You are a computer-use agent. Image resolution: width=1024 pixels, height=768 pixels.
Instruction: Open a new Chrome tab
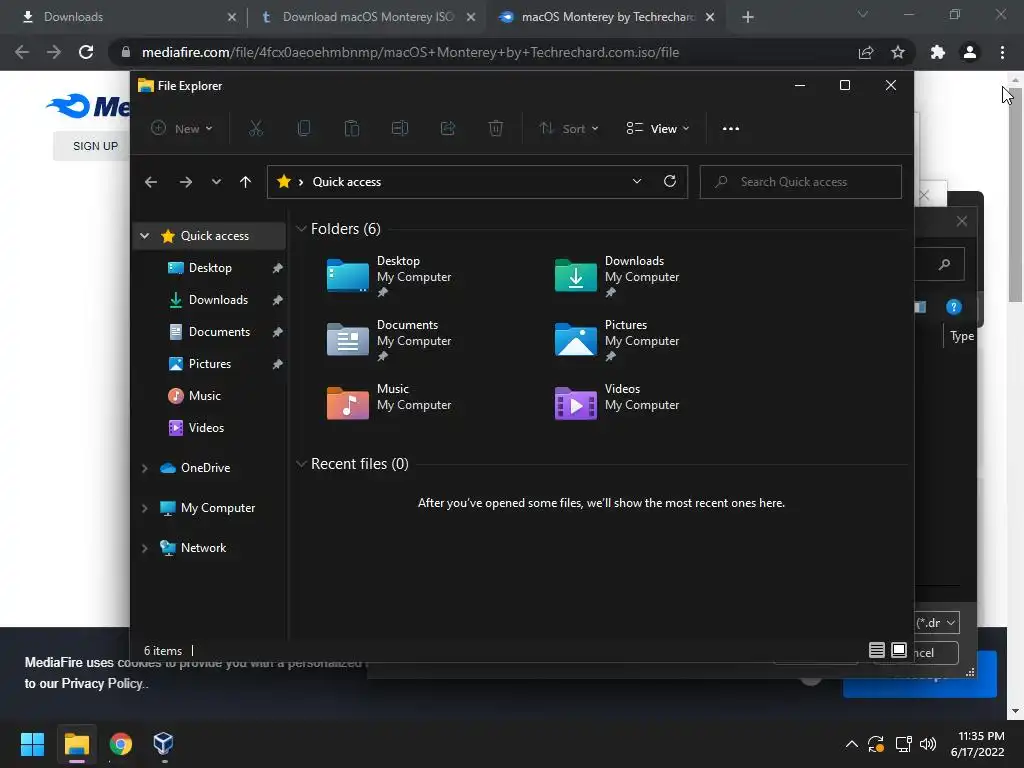point(748,17)
